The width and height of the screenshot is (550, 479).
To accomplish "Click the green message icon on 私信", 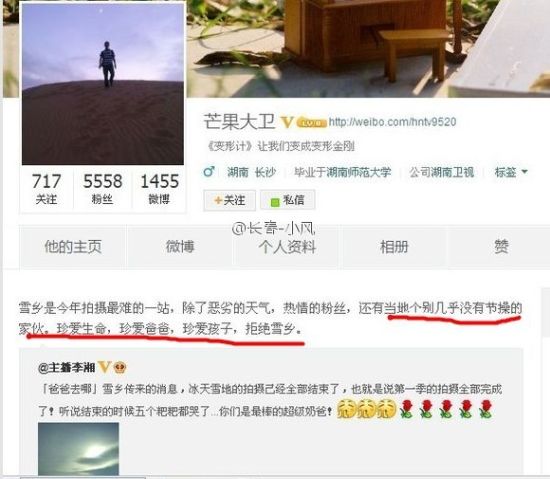I will pos(275,202).
